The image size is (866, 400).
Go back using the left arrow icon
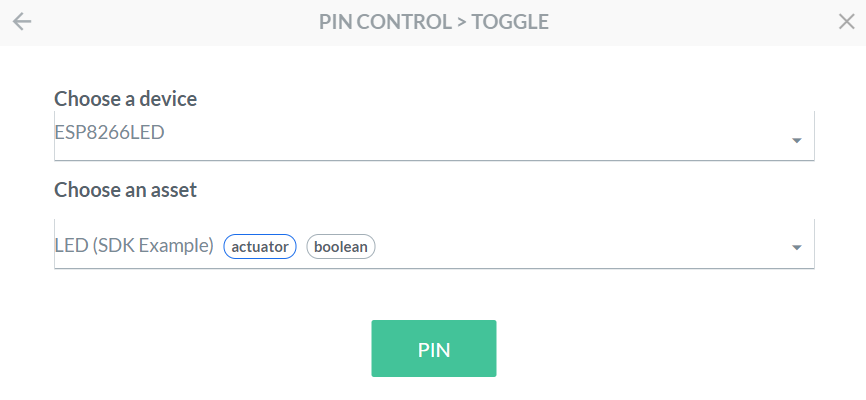[x=22, y=22]
